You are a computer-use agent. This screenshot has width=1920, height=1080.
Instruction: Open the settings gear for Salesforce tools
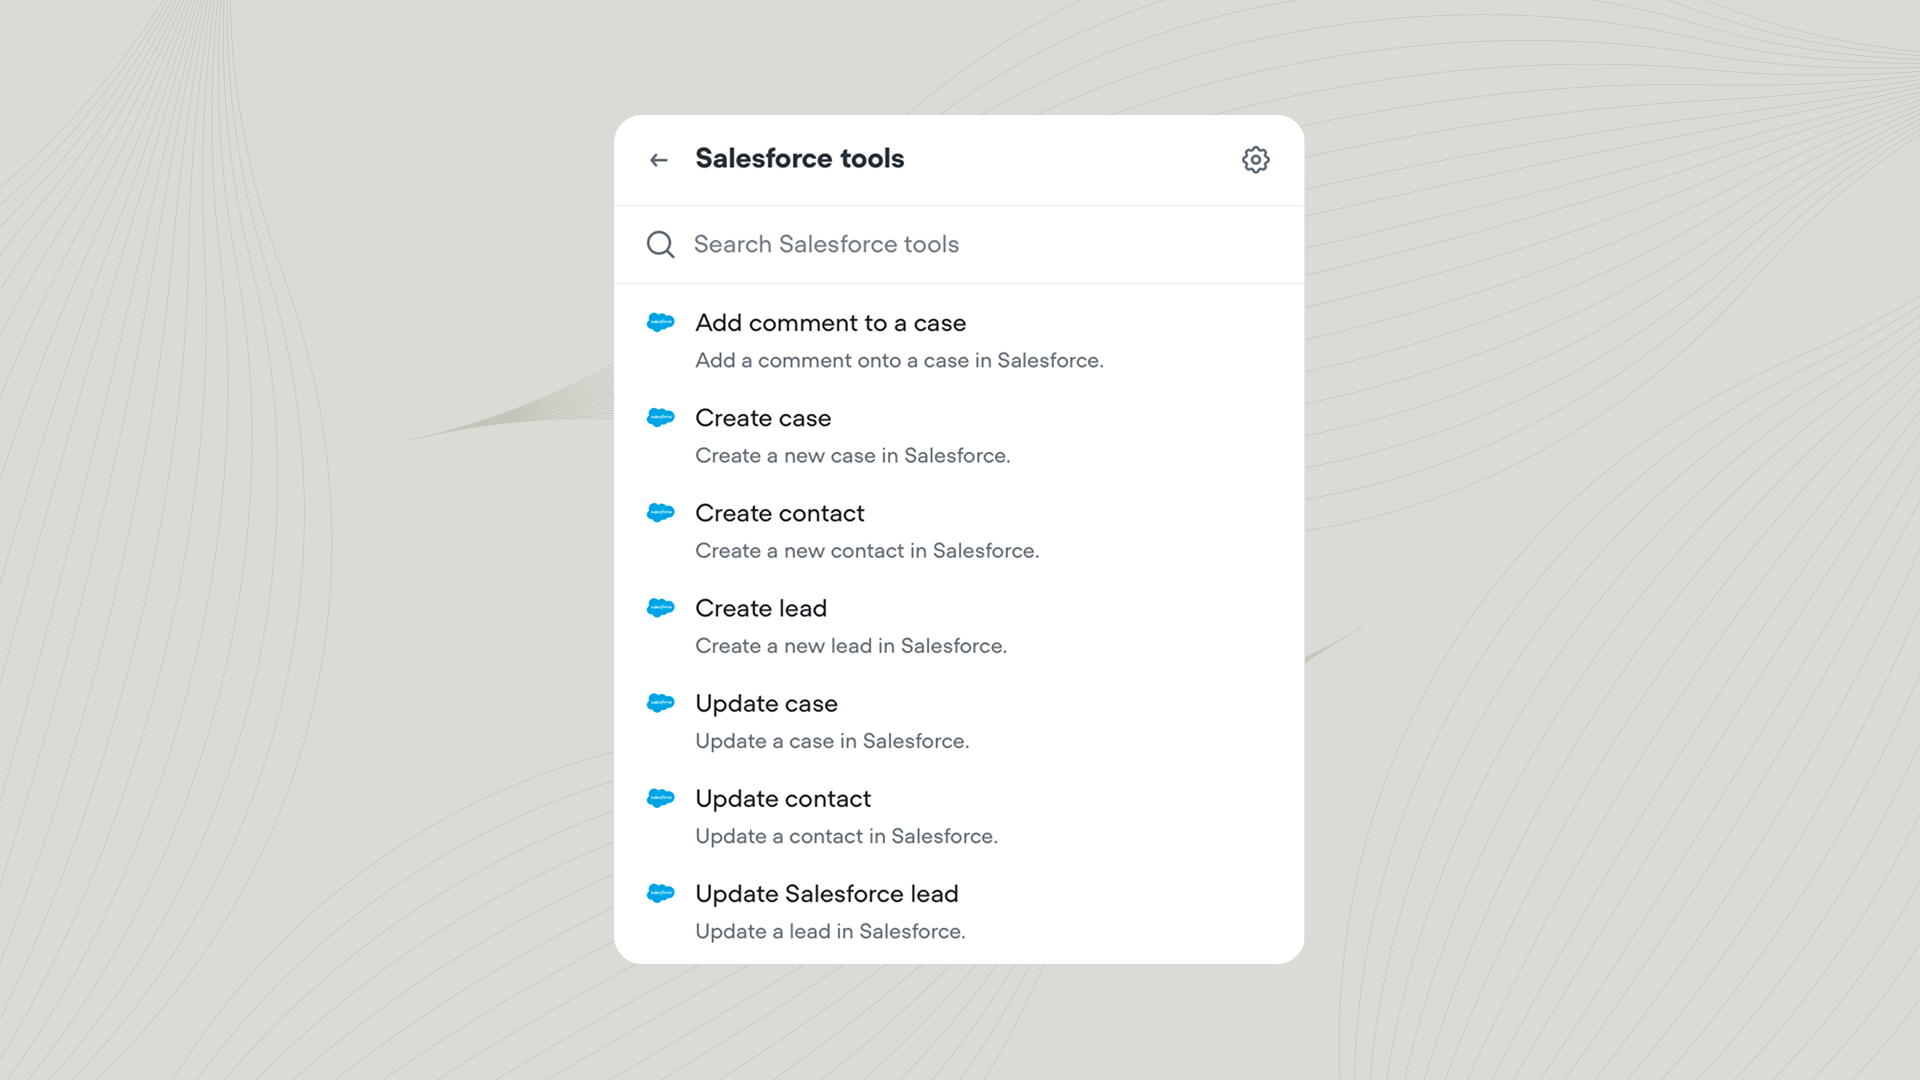pos(1255,159)
